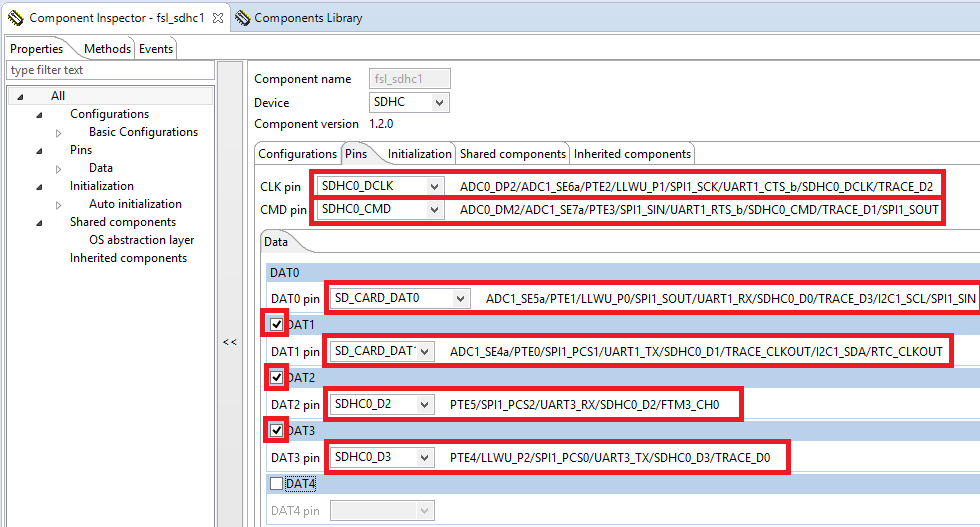Select OS abstraction layer tree item
The width and height of the screenshot is (980, 527).
tap(141, 240)
